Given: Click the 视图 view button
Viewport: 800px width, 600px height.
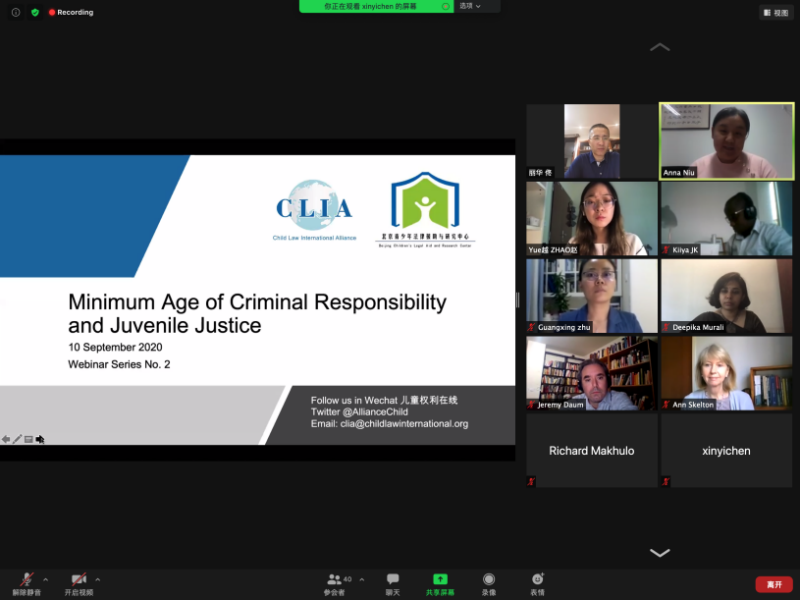Looking at the screenshot, I should click(x=776, y=12).
